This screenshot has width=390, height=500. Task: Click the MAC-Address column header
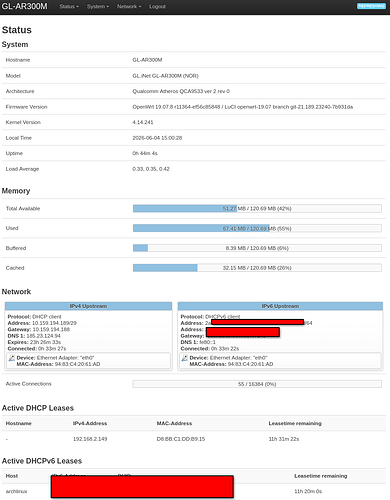tap(174, 423)
